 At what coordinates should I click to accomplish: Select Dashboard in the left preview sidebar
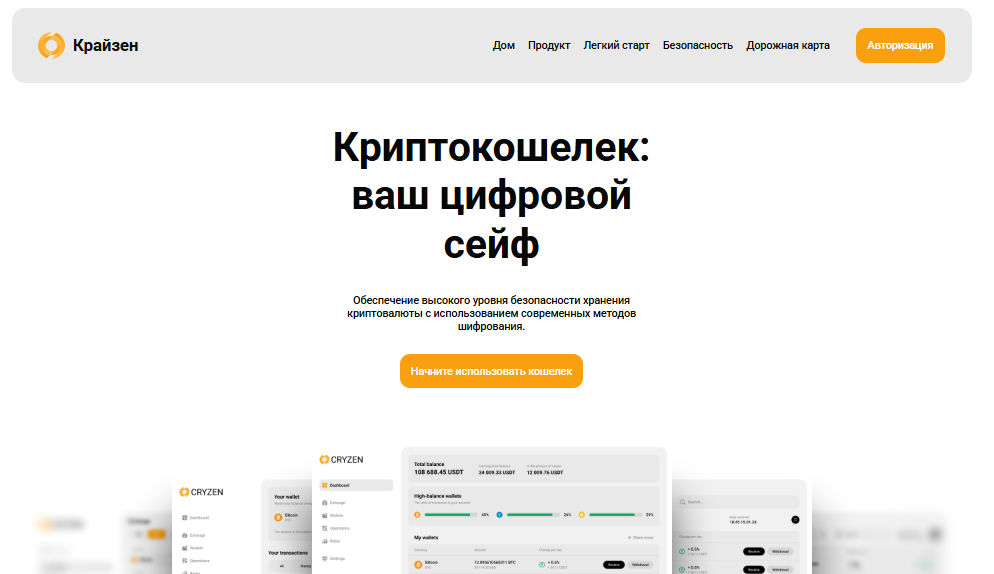[x=195, y=518]
